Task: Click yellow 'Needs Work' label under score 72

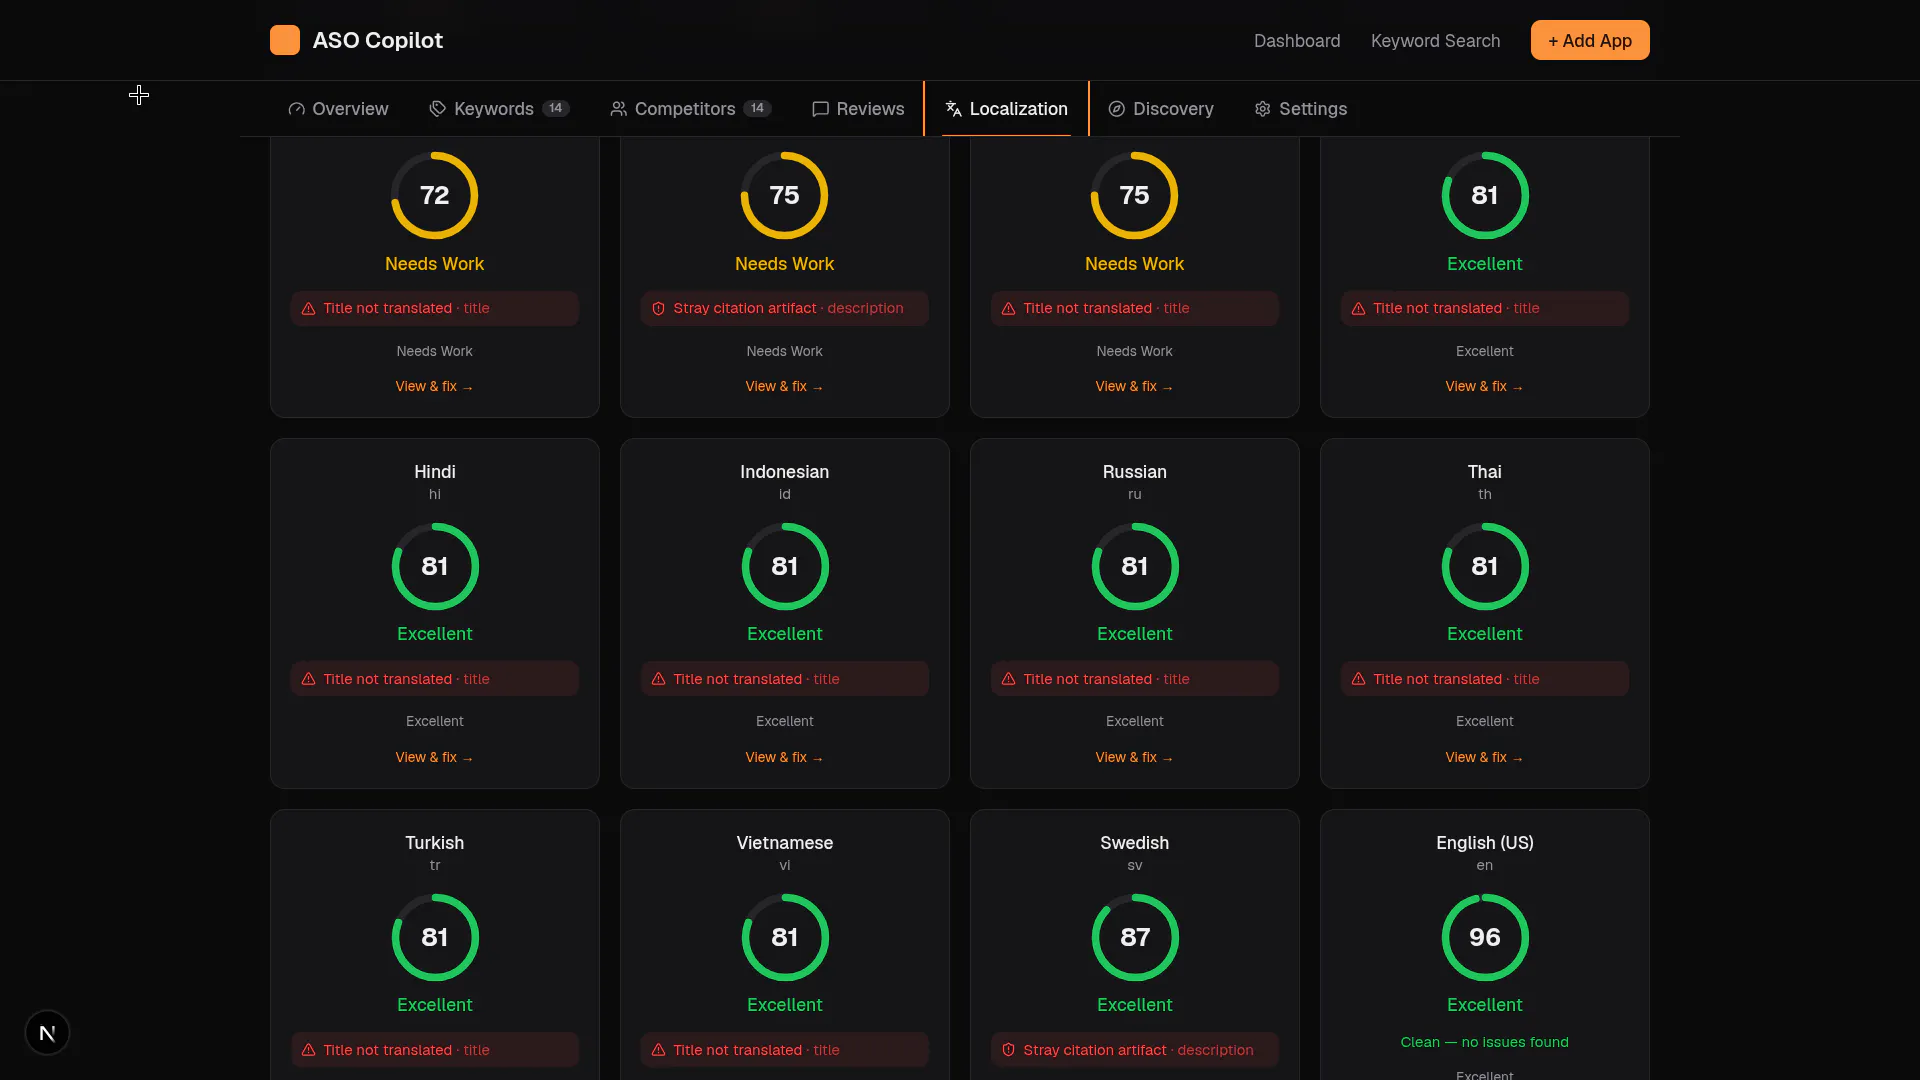Action: [435, 264]
